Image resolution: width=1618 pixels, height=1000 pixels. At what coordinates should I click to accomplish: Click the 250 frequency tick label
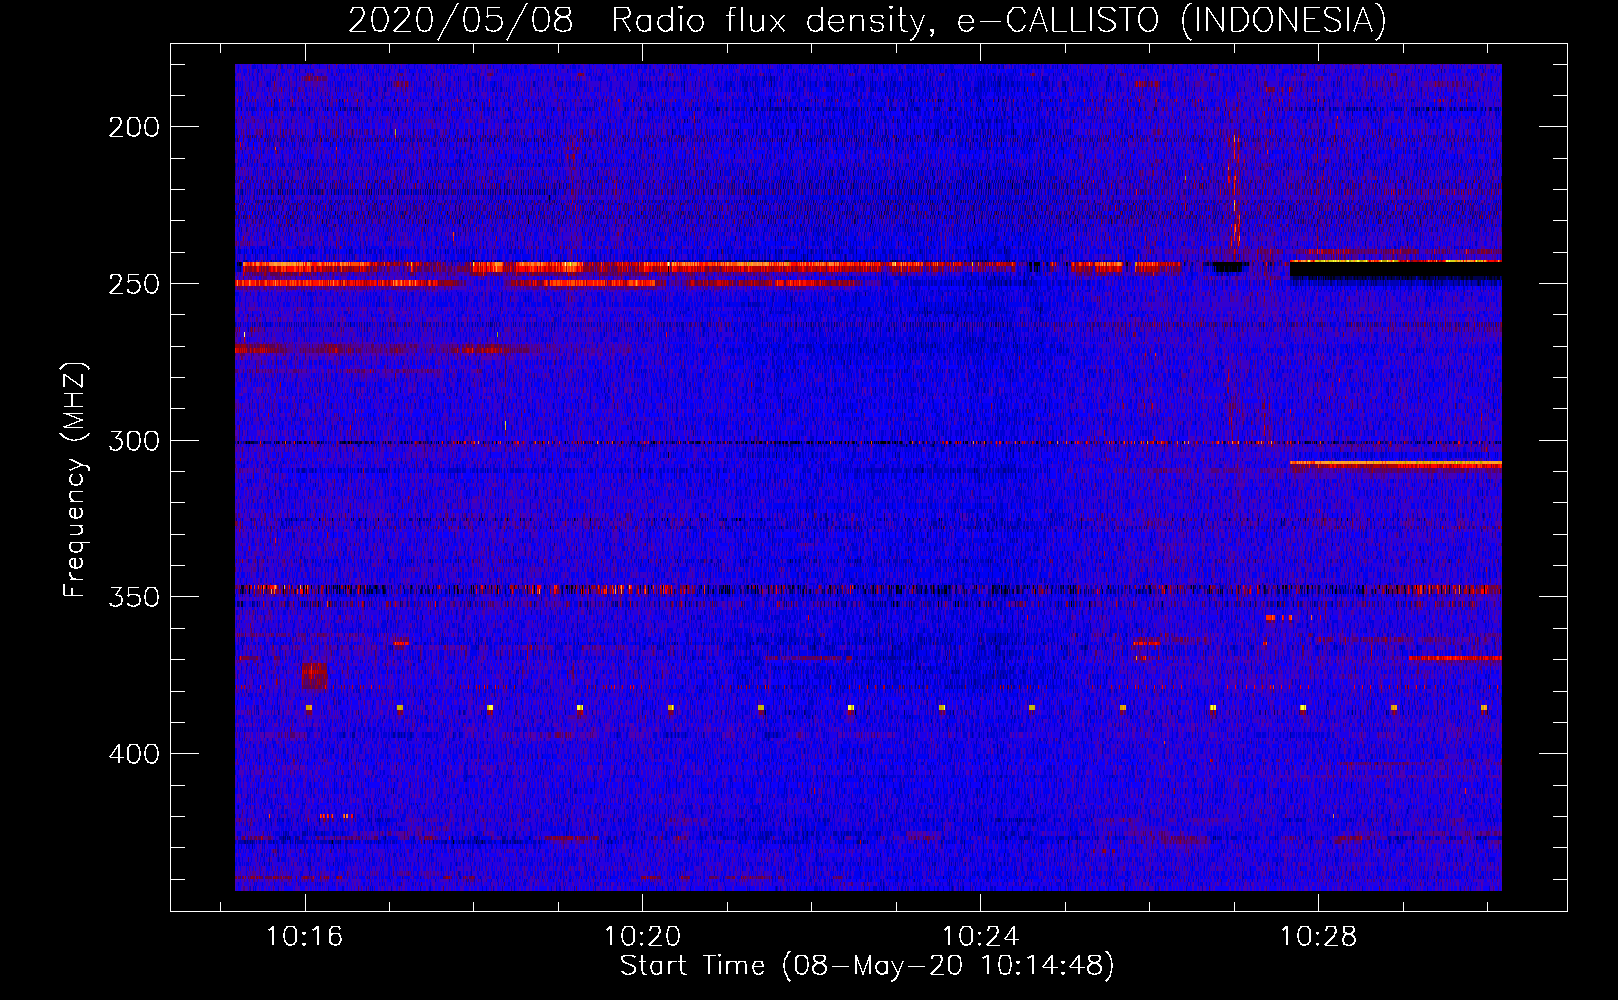click(134, 284)
